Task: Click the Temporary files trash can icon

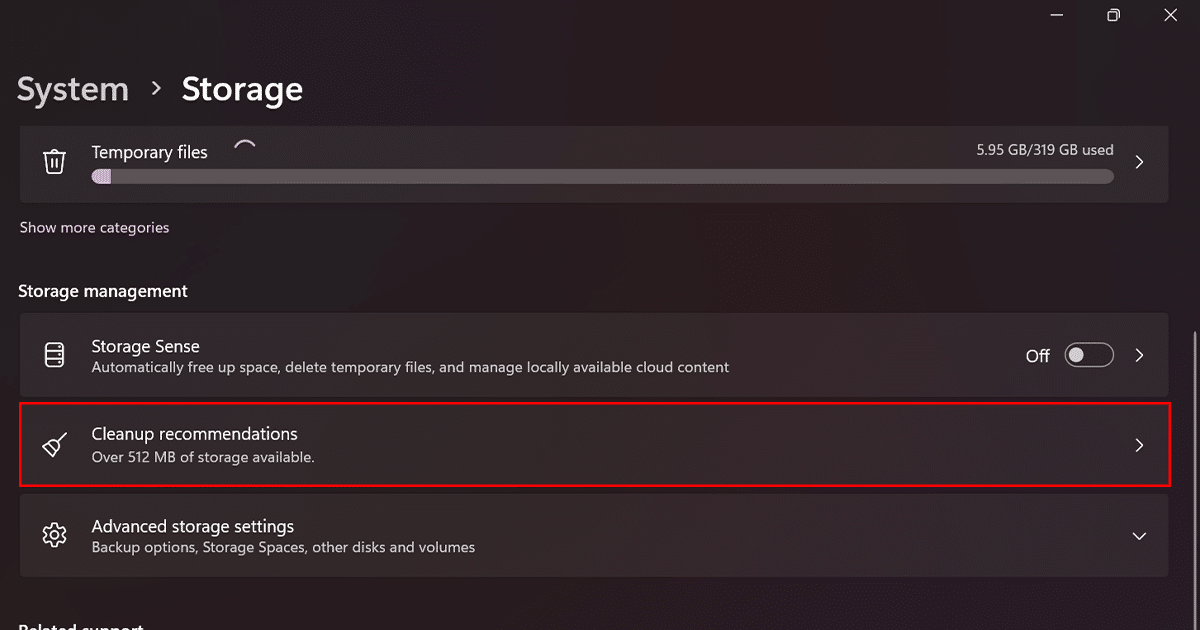Action: point(54,161)
